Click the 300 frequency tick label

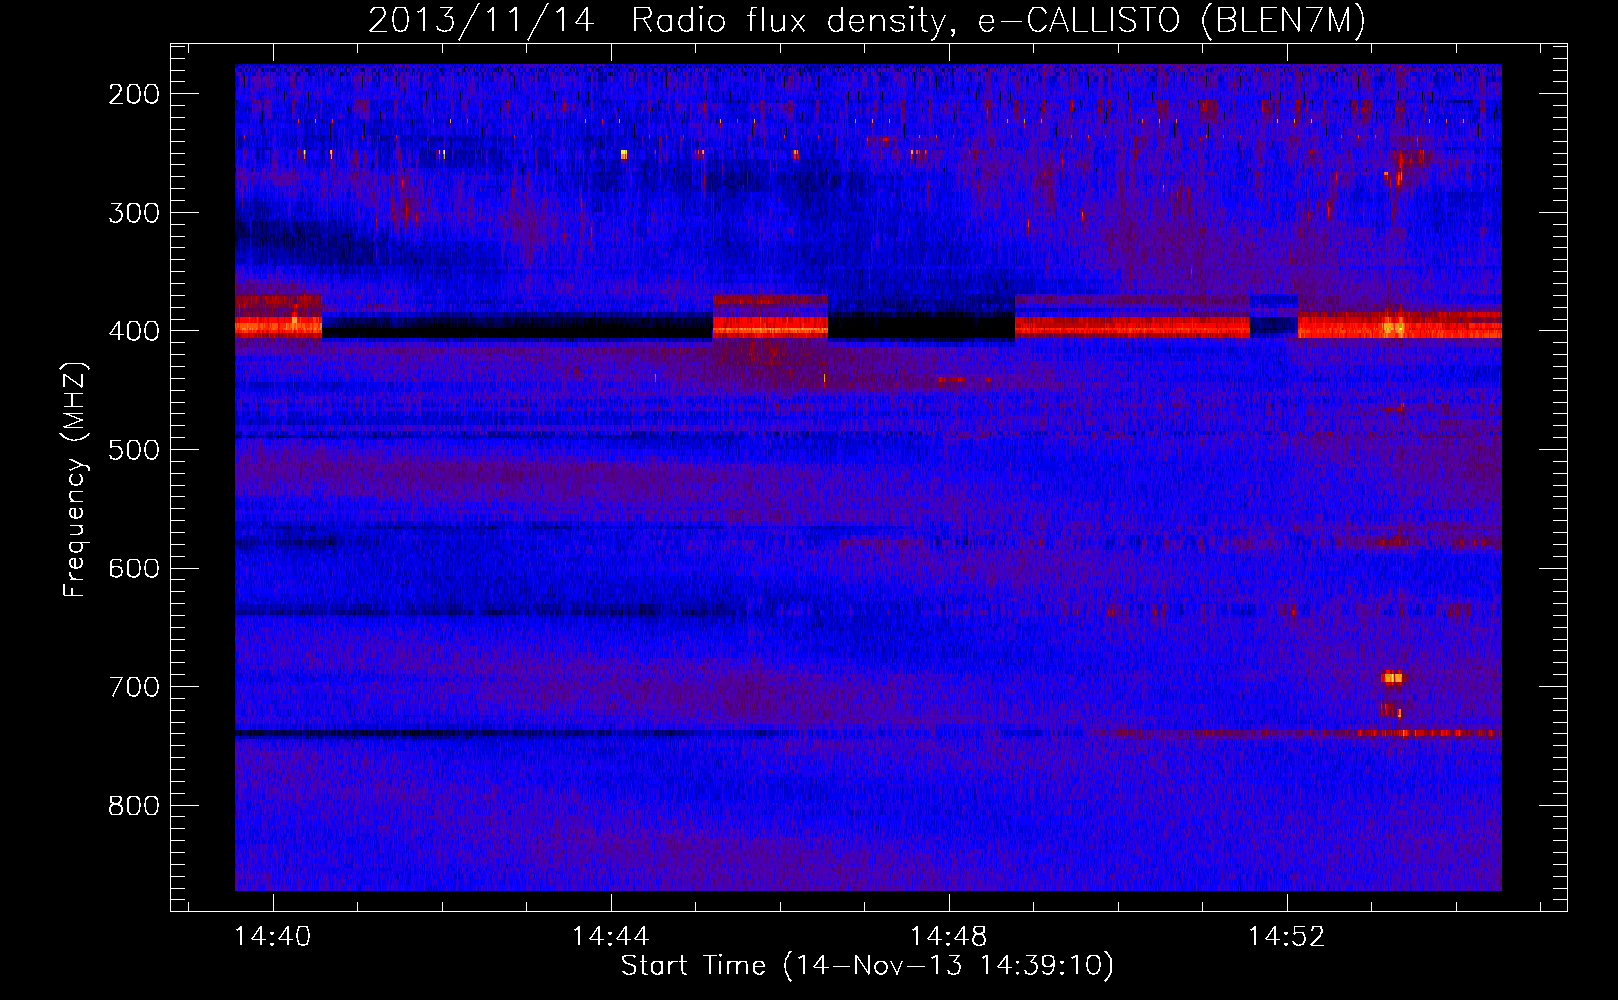134,213
